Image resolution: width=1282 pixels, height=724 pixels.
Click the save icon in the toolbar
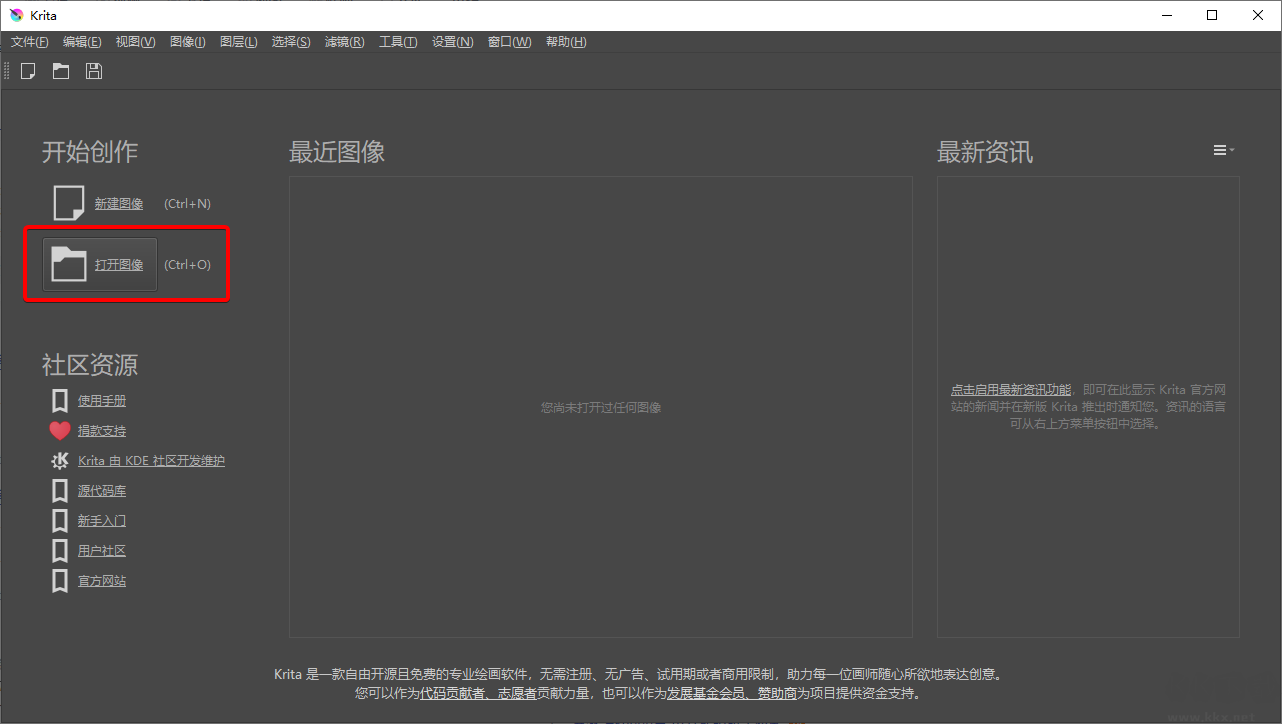coord(93,70)
